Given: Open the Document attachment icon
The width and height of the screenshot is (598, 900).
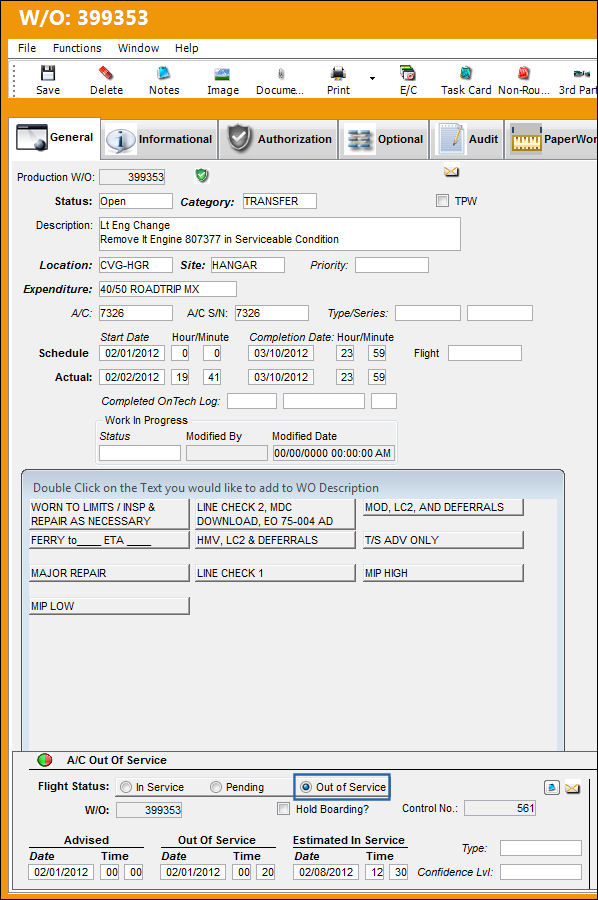Looking at the screenshot, I should [281, 73].
